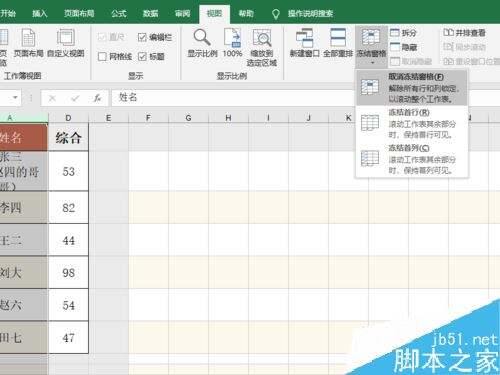This screenshot has height=375, width=500.
Task: Open a 新建窗口 new window
Action: 304,38
